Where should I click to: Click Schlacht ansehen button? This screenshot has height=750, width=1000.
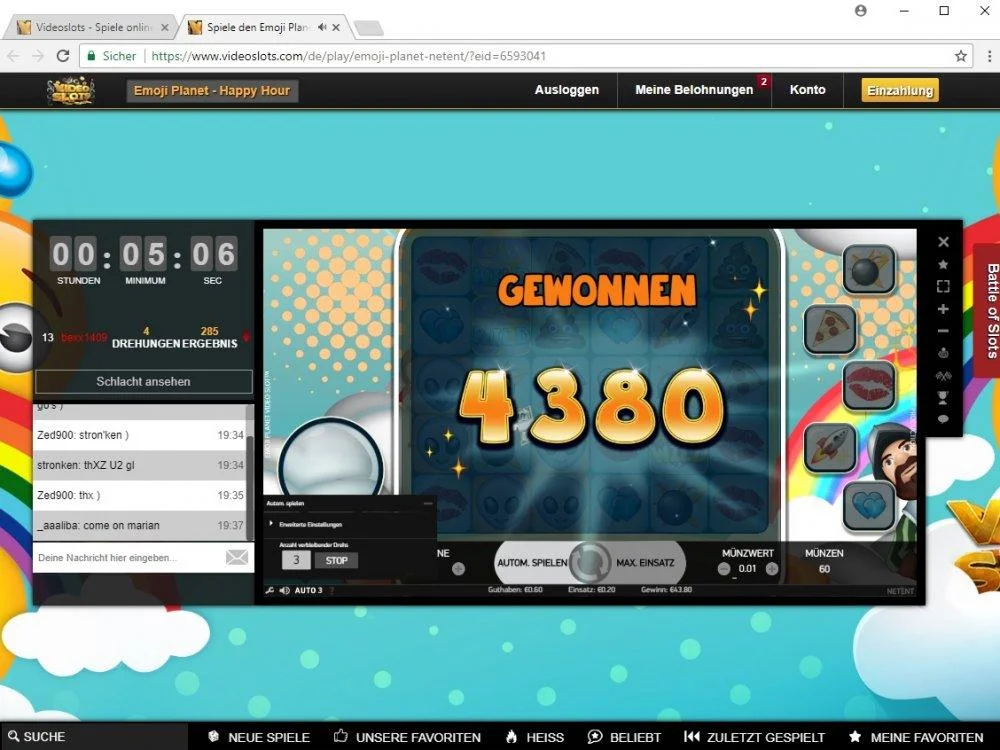click(143, 381)
